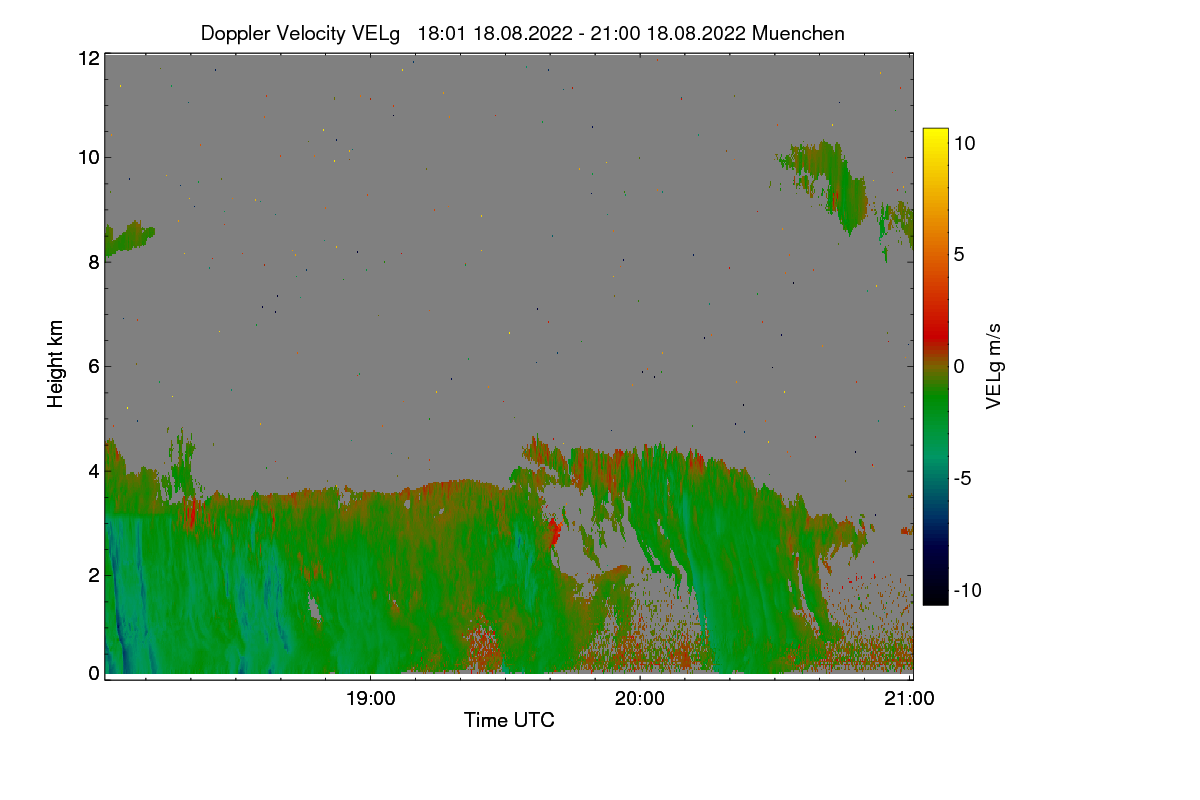Screen dimensions: 1200x800
Task: Click the small cloud echo at 8 km left
Action: pos(128,239)
